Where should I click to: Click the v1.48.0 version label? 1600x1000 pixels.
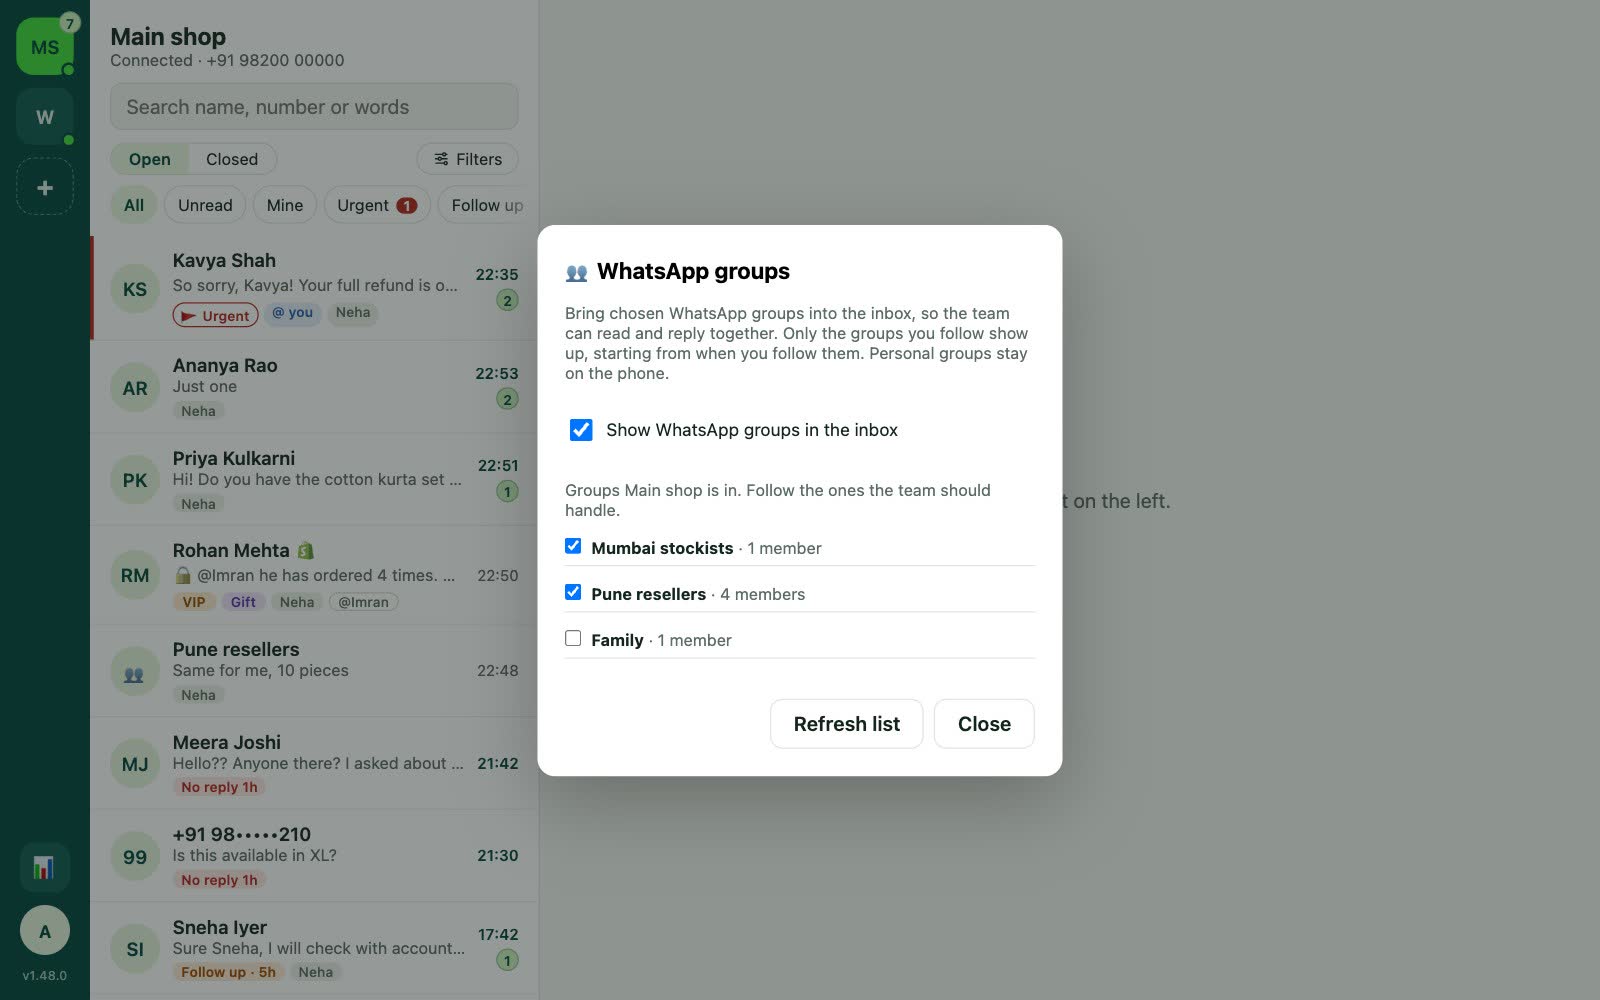(x=45, y=975)
